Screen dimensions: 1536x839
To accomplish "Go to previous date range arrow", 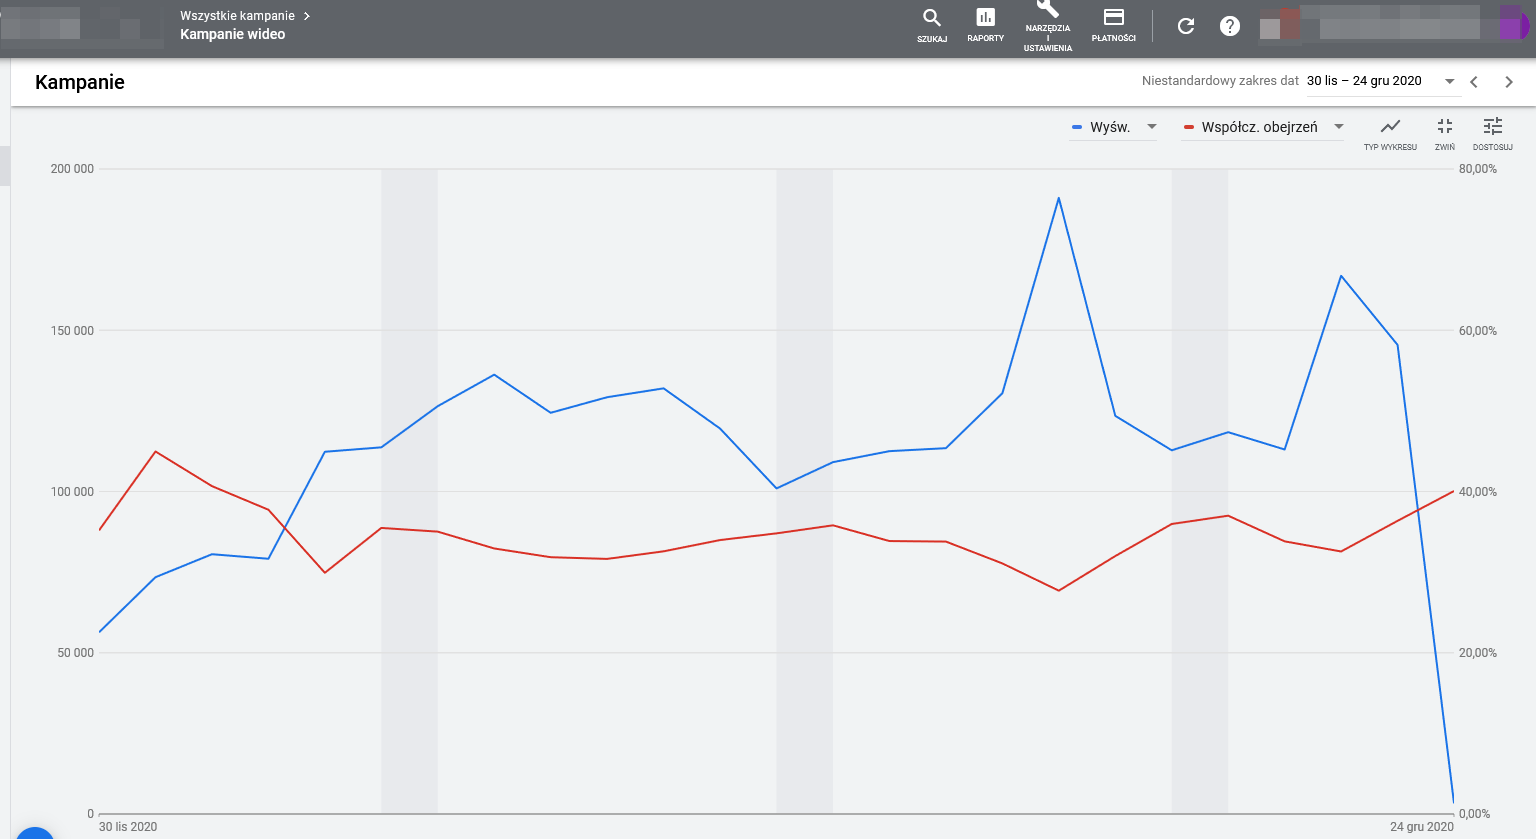I will tap(1474, 82).
